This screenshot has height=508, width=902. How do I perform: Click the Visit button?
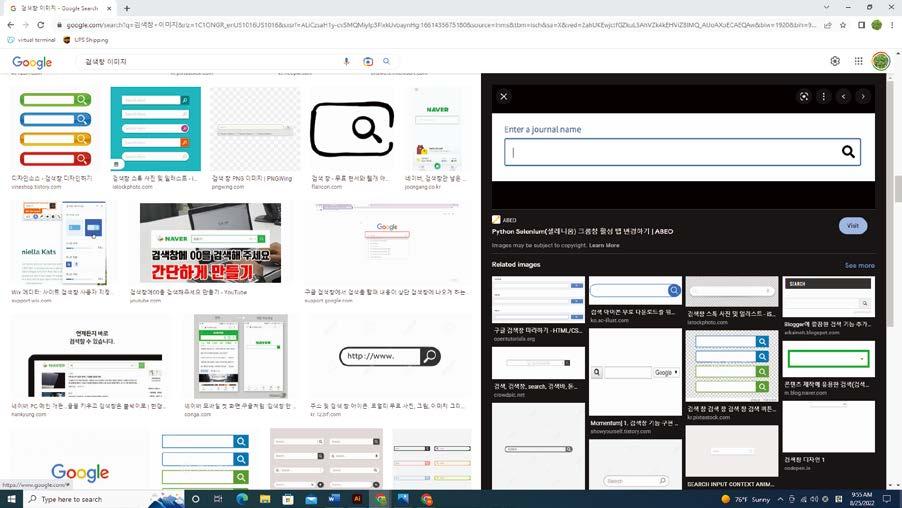pyautogui.click(x=853, y=226)
